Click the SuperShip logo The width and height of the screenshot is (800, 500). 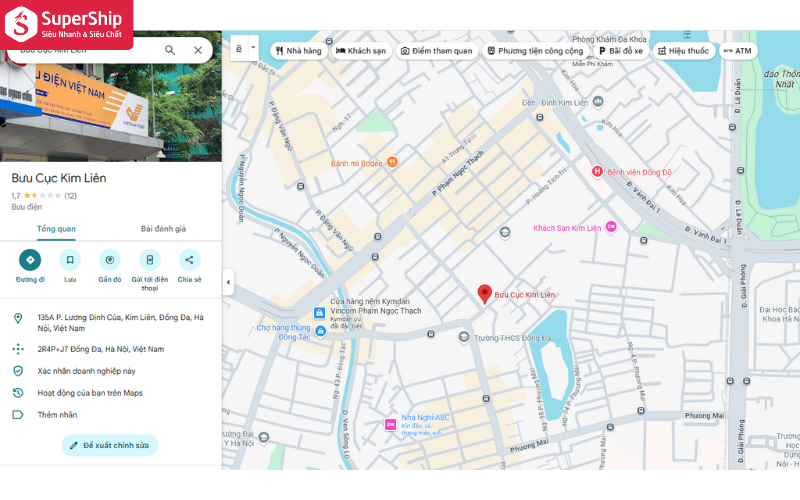[x=66, y=24]
